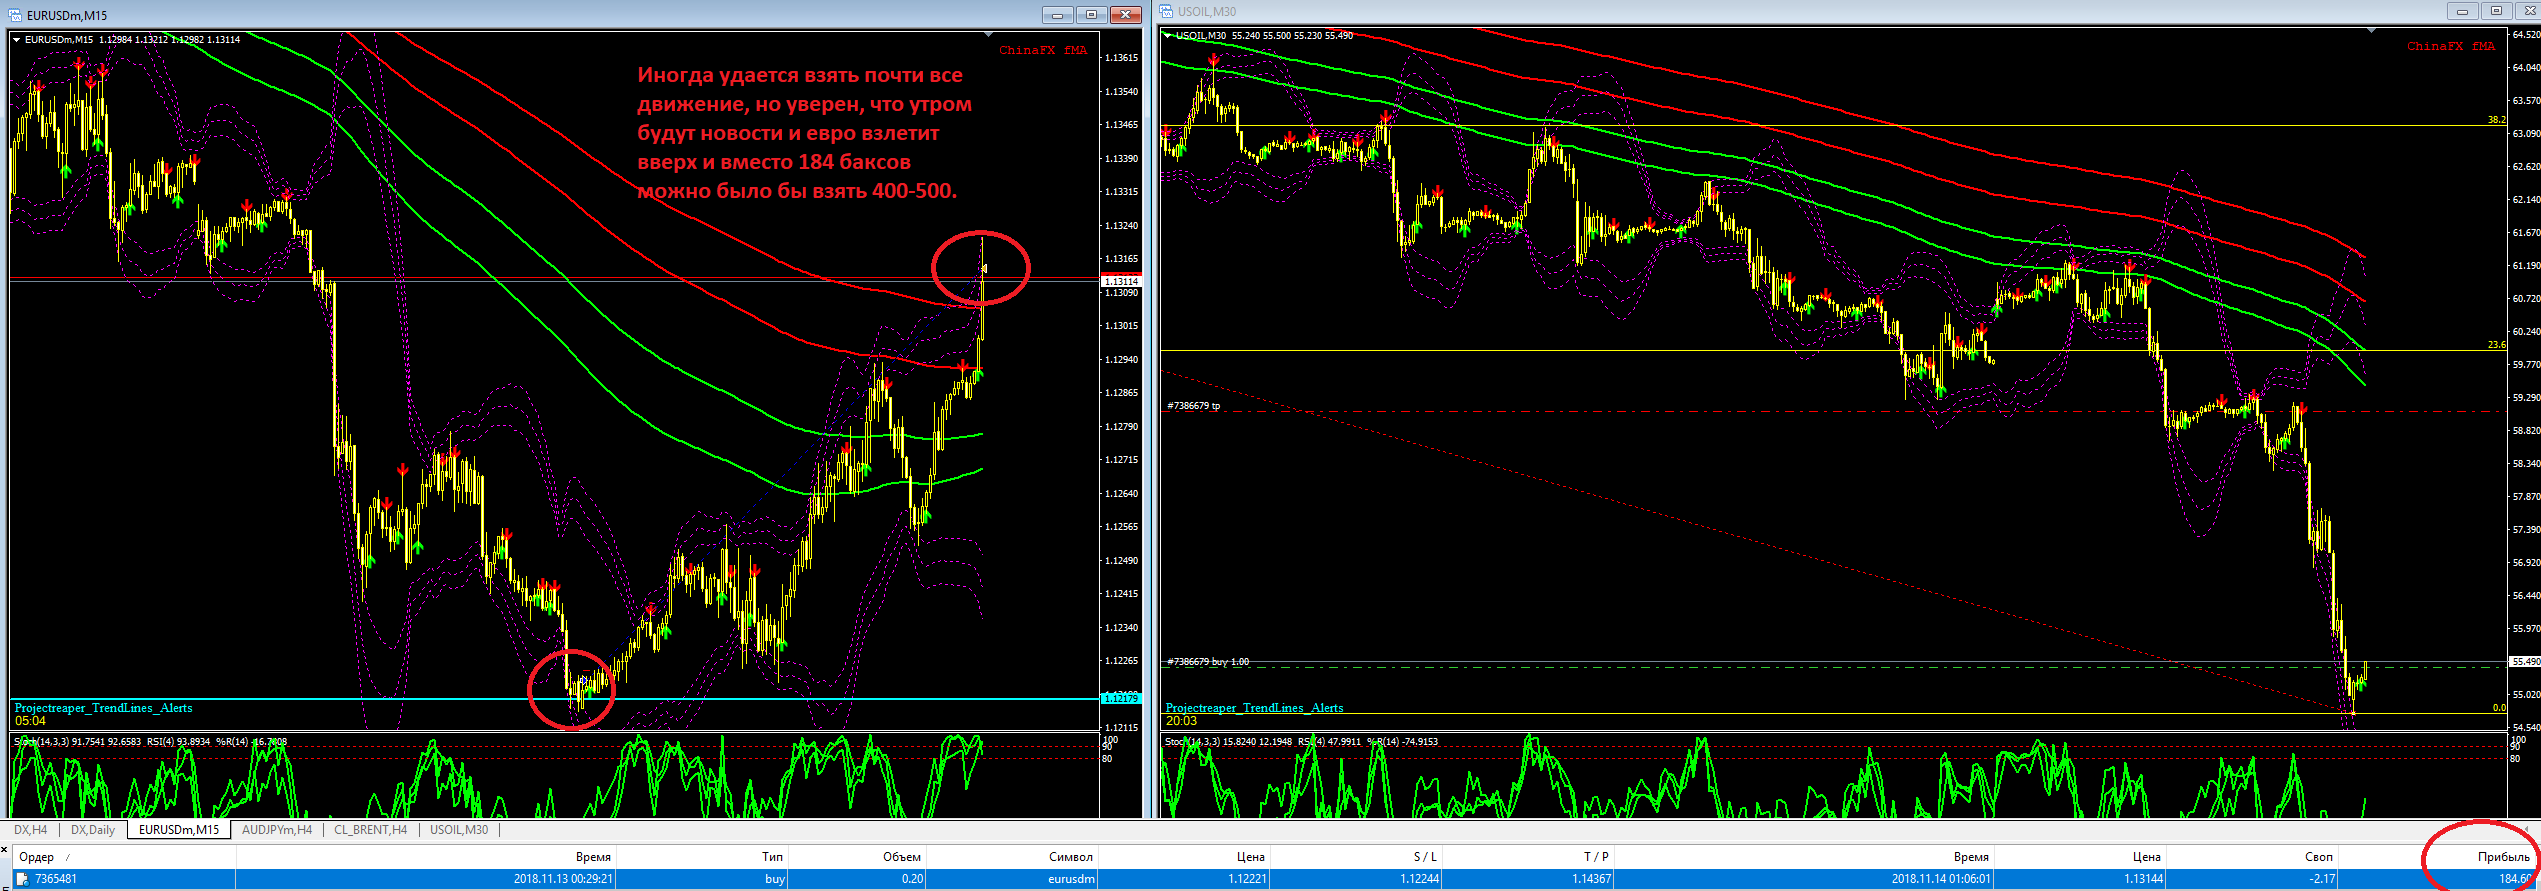Expand the one-click trading triangle on the USOIL chart
Image resolution: width=2541 pixels, height=891 pixels.
[x=1167, y=36]
